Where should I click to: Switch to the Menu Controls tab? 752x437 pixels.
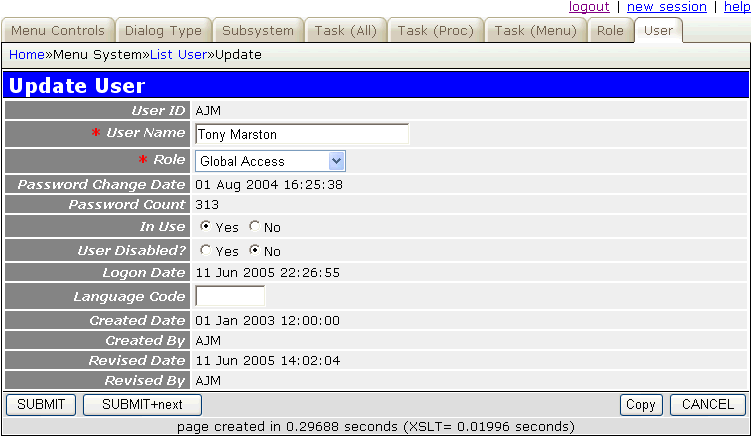57,31
